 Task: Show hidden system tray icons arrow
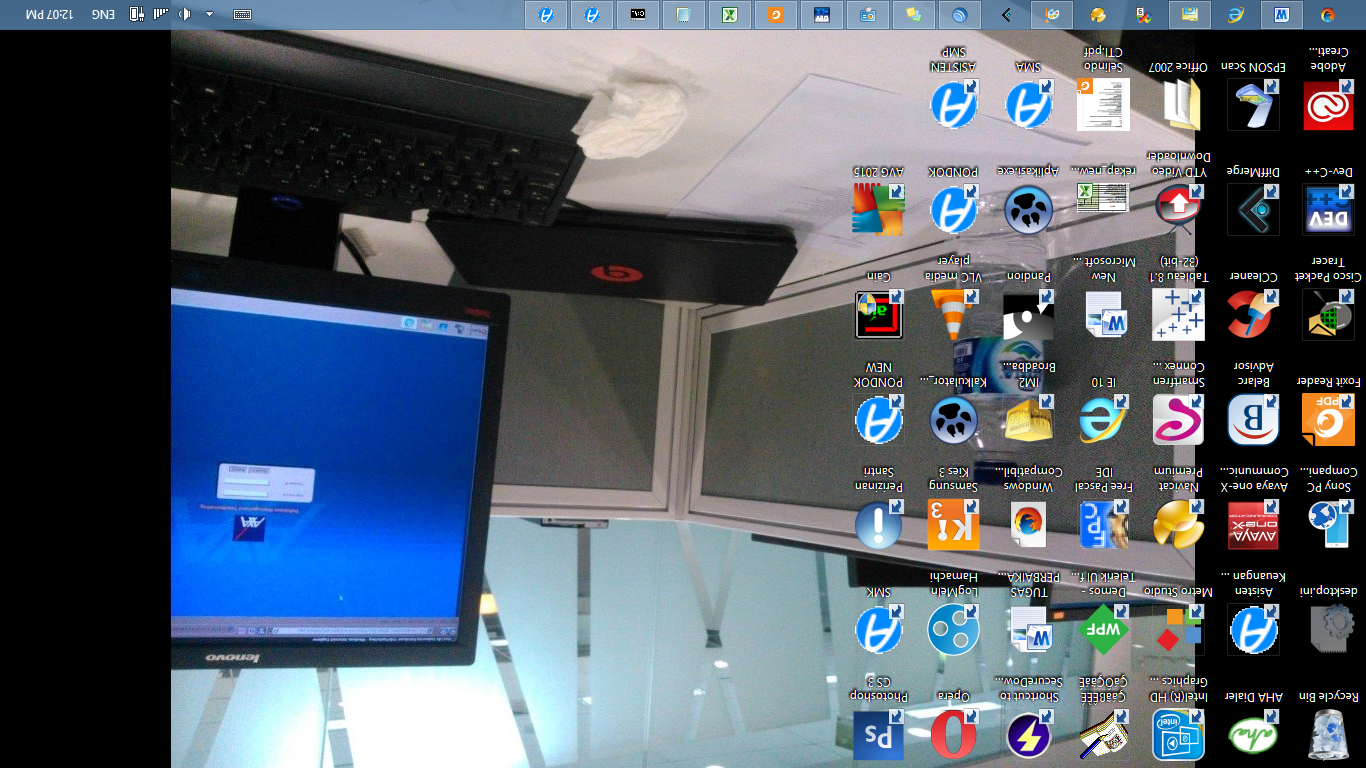pos(209,14)
